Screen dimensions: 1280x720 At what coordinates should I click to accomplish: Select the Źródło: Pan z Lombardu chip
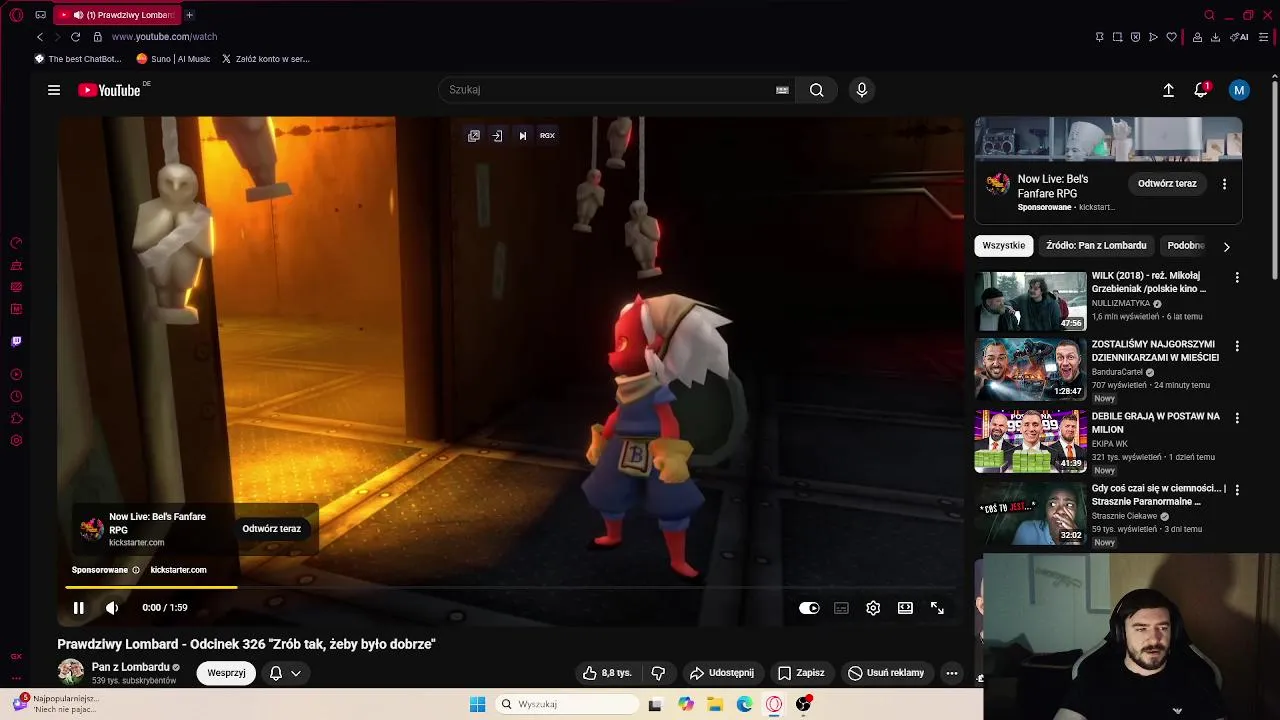click(1096, 245)
